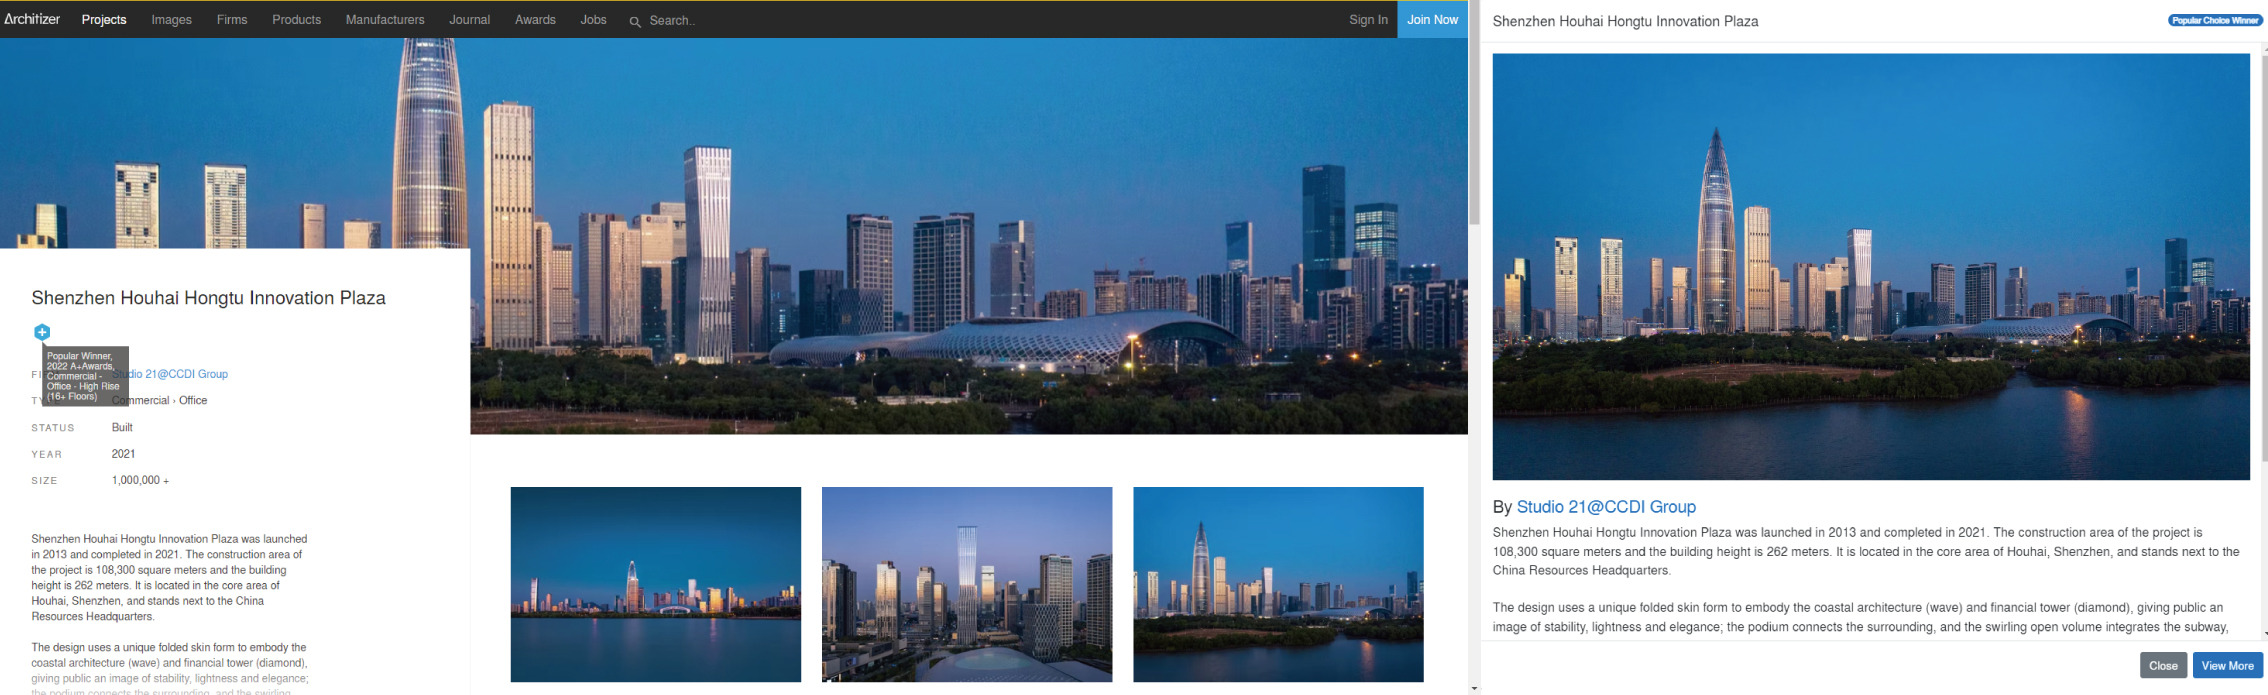The height and width of the screenshot is (695, 2268).
Task: Click the View More button
Action: (x=2227, y=665)
